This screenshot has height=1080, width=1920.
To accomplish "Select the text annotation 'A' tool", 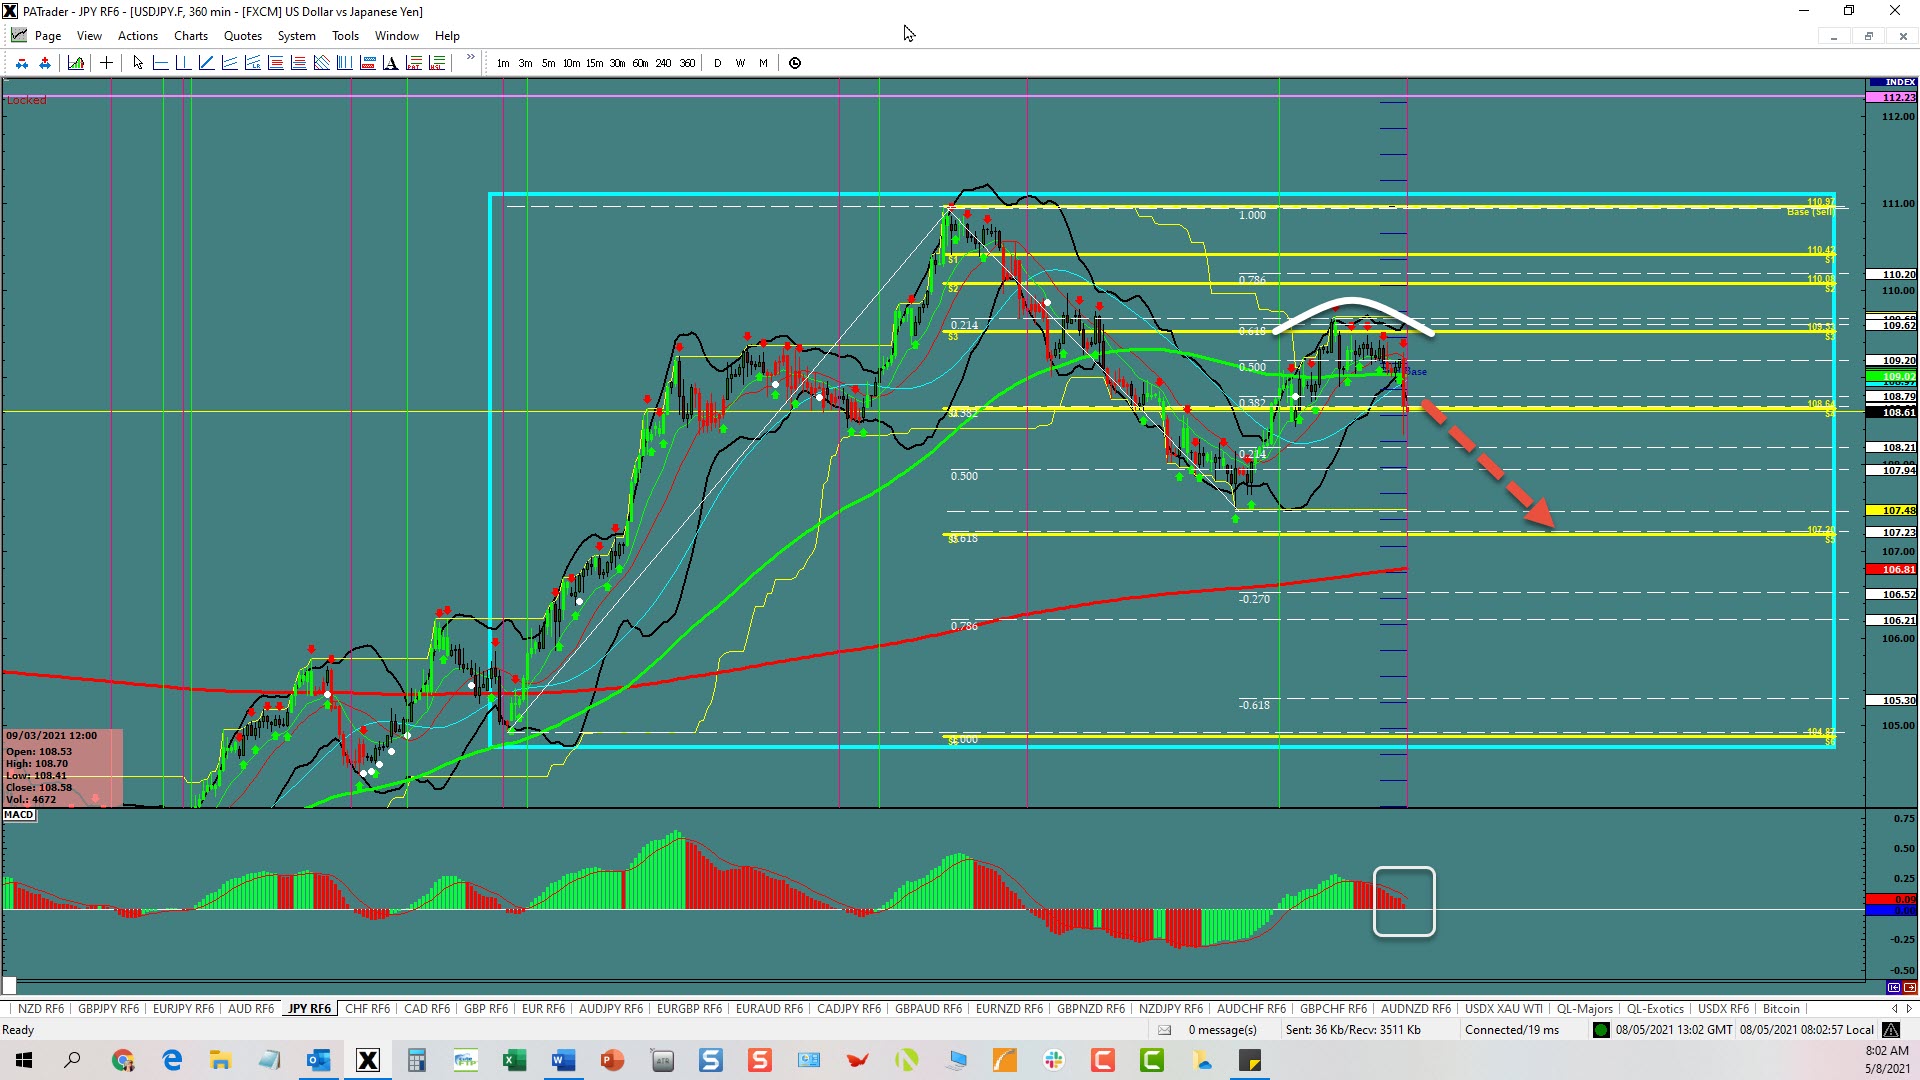I will click(390, 63).
